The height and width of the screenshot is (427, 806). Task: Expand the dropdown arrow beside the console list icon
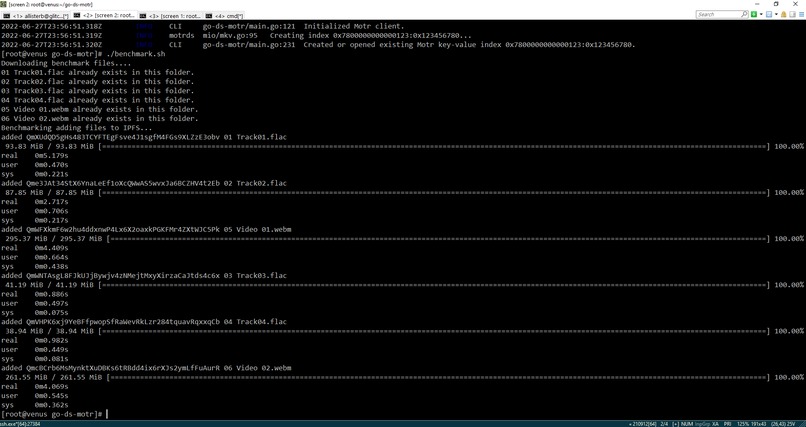click(776, 14)
